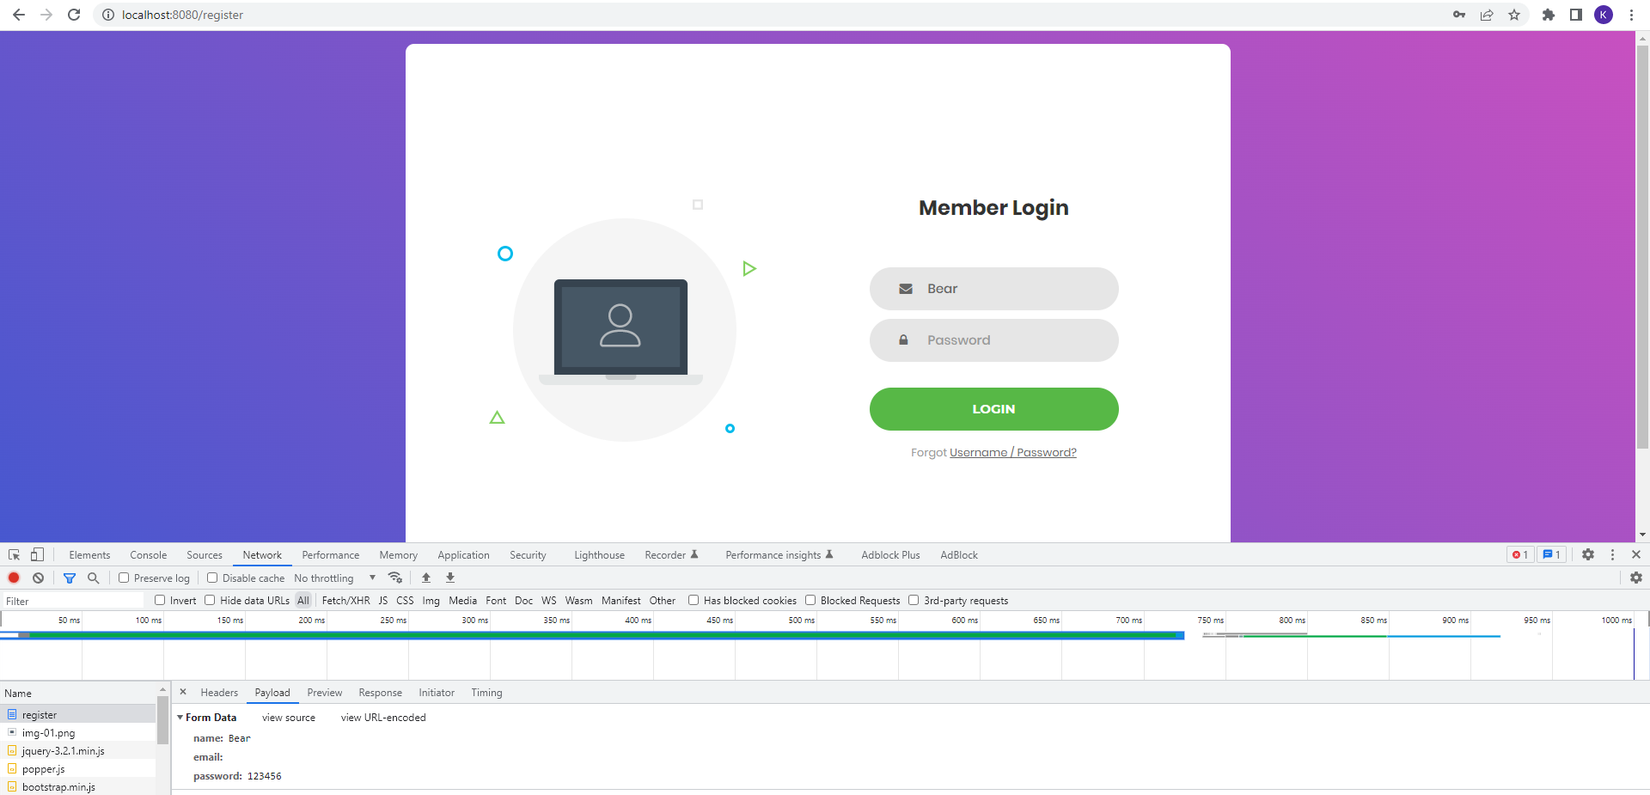The width and height of the screenshot is (1650, 795).
Task: Toggle the device toolbar in DevTools
Action: pyautogui.click(x=37, y=555)
